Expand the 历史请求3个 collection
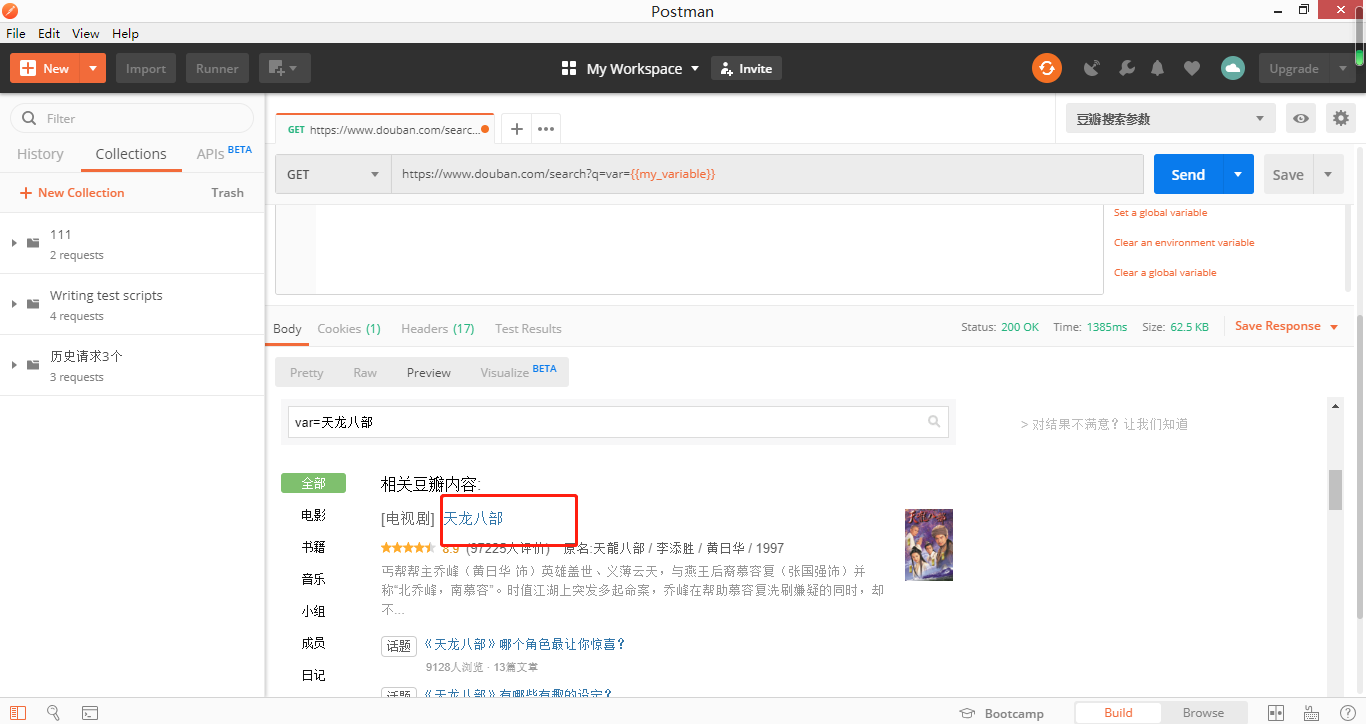The height and width of the screenshot is (724, 1366). pos(14,365)
